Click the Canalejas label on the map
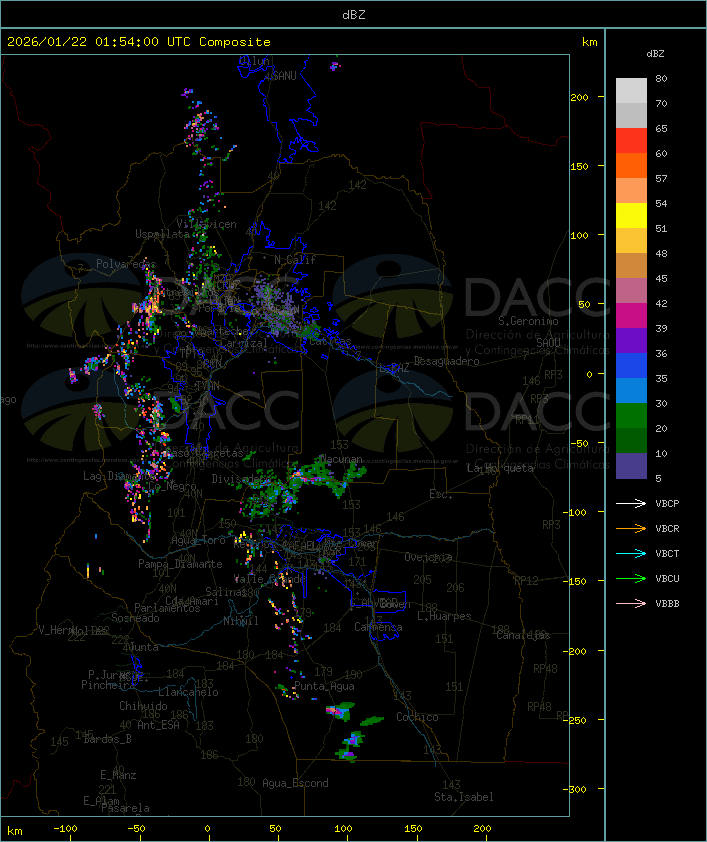The height and width of the screenshot is (842, 707). [x=523, y=635]
